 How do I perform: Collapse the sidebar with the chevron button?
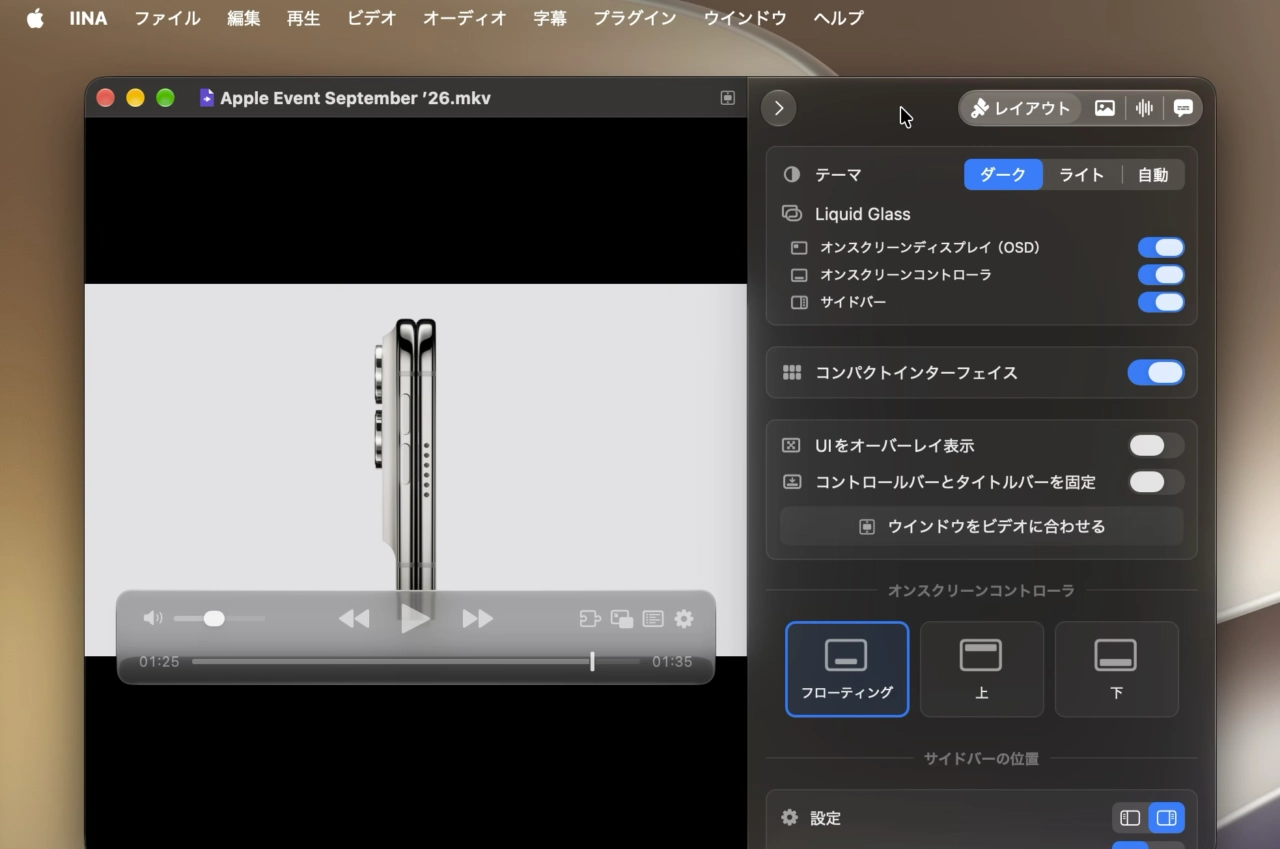click(x=778, y=108)
